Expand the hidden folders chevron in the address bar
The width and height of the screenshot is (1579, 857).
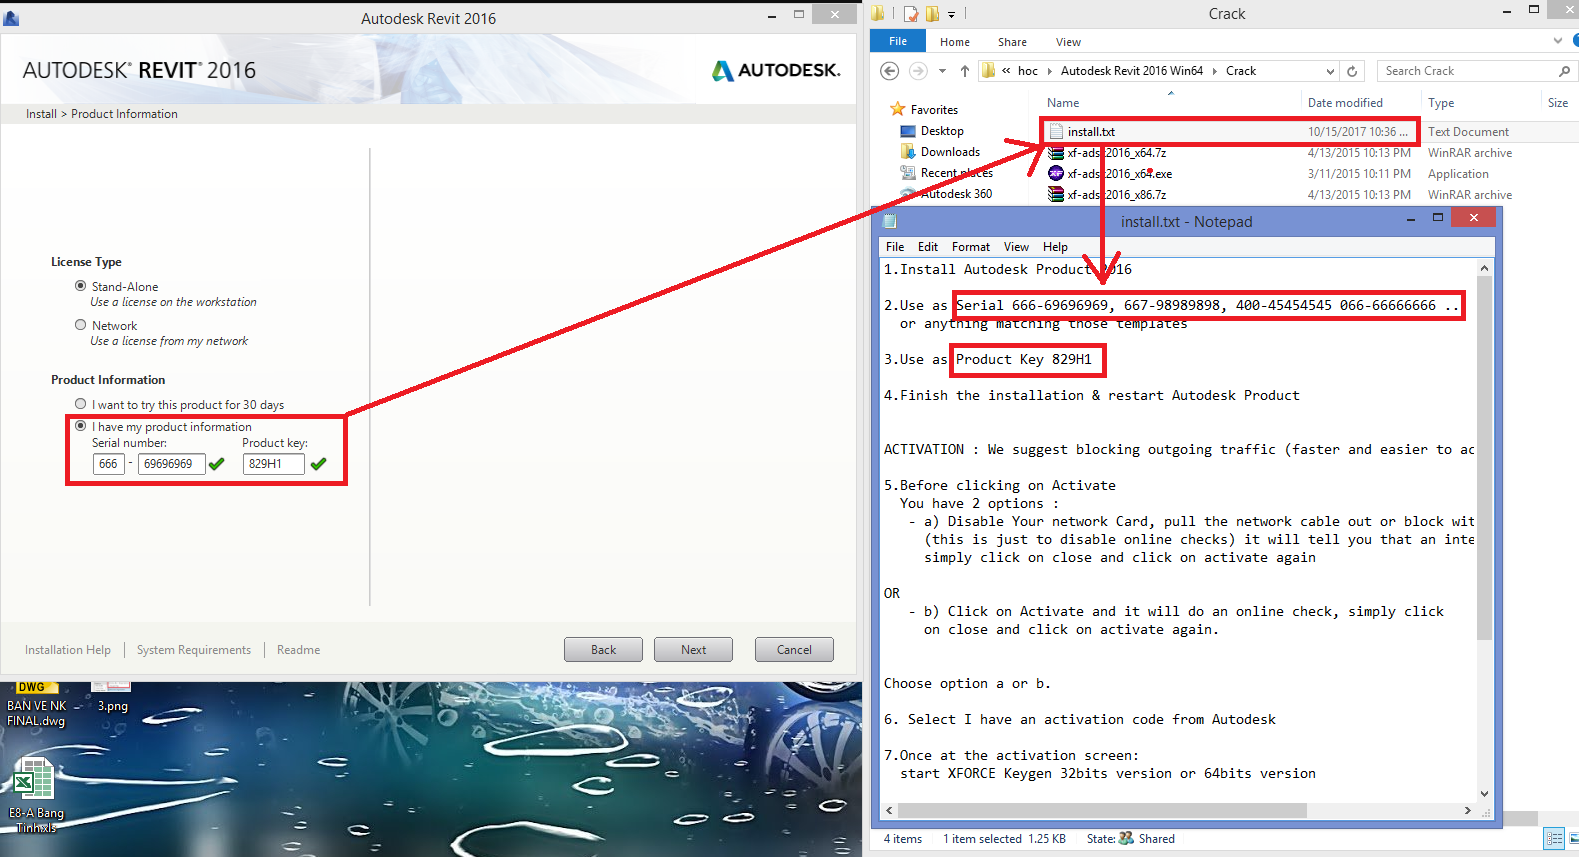1006,71
